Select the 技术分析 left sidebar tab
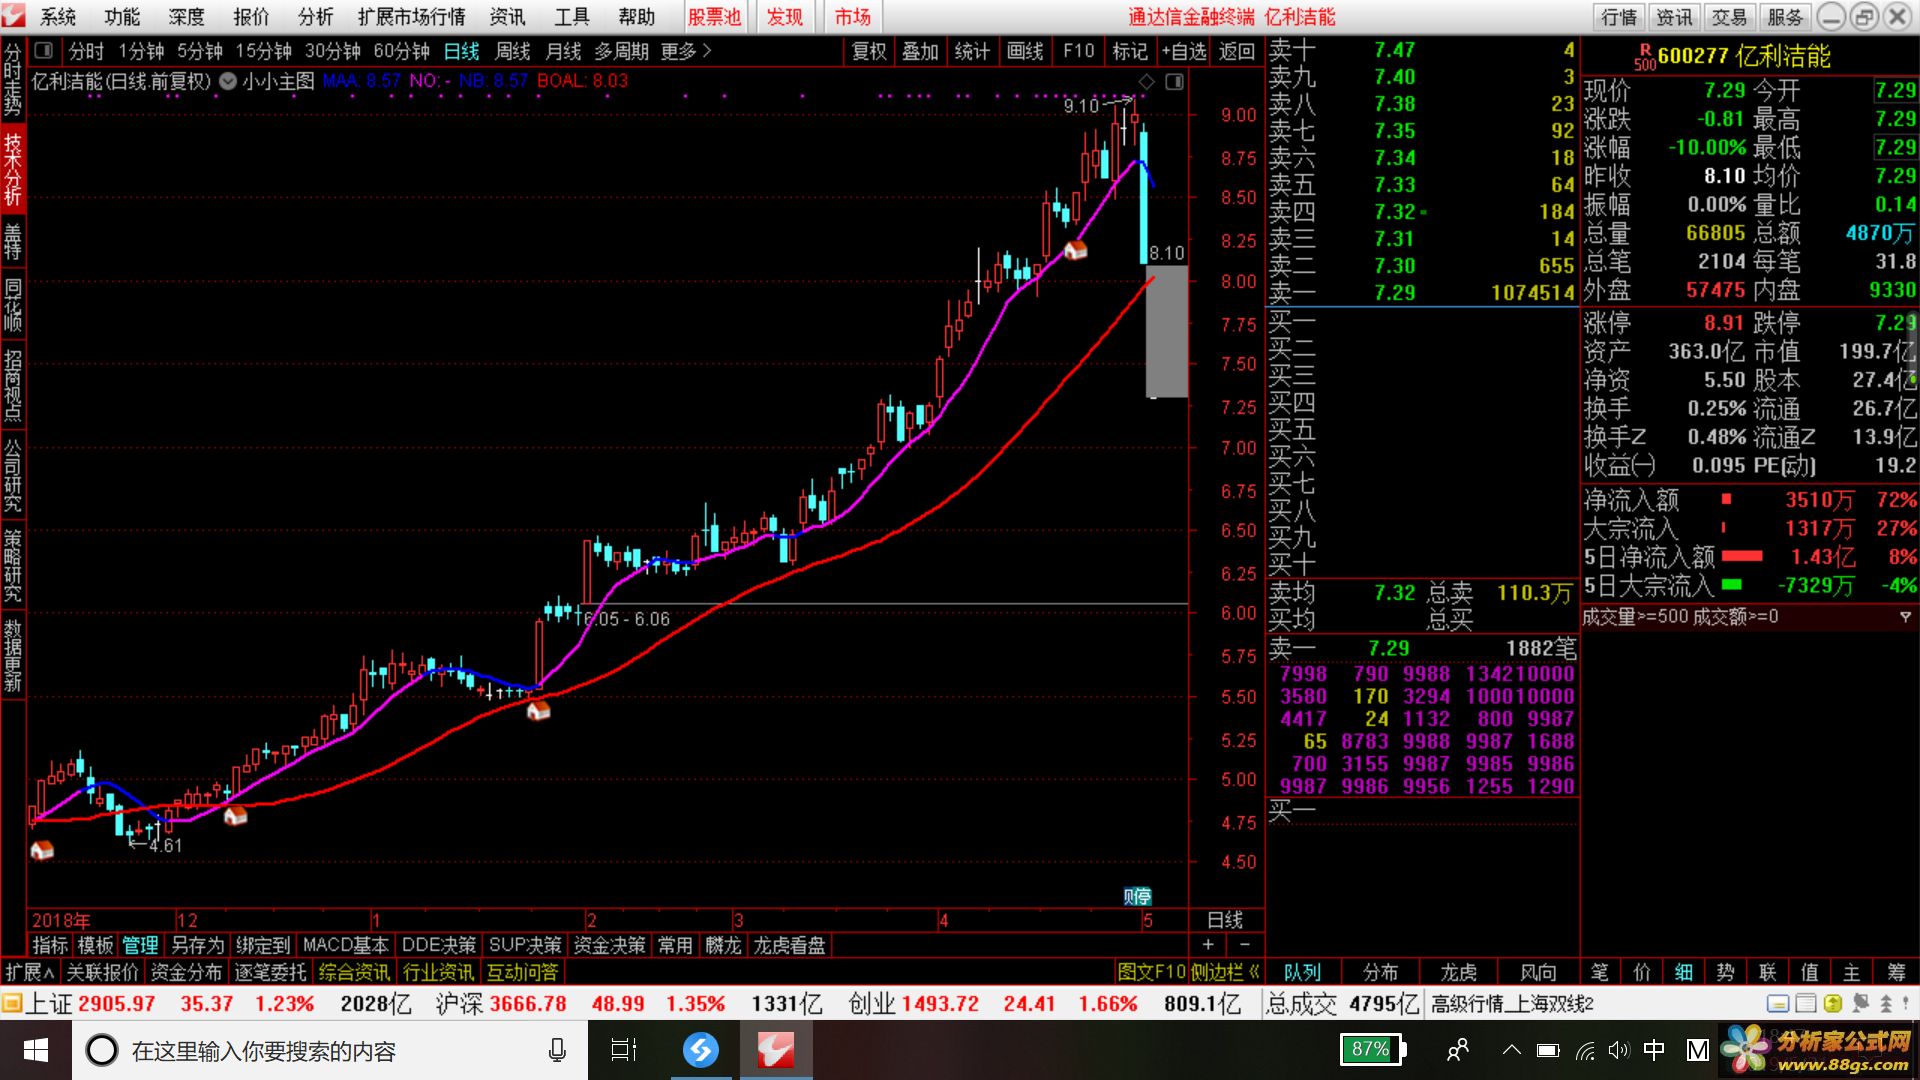1920x1080 pixels. point(13,168)
